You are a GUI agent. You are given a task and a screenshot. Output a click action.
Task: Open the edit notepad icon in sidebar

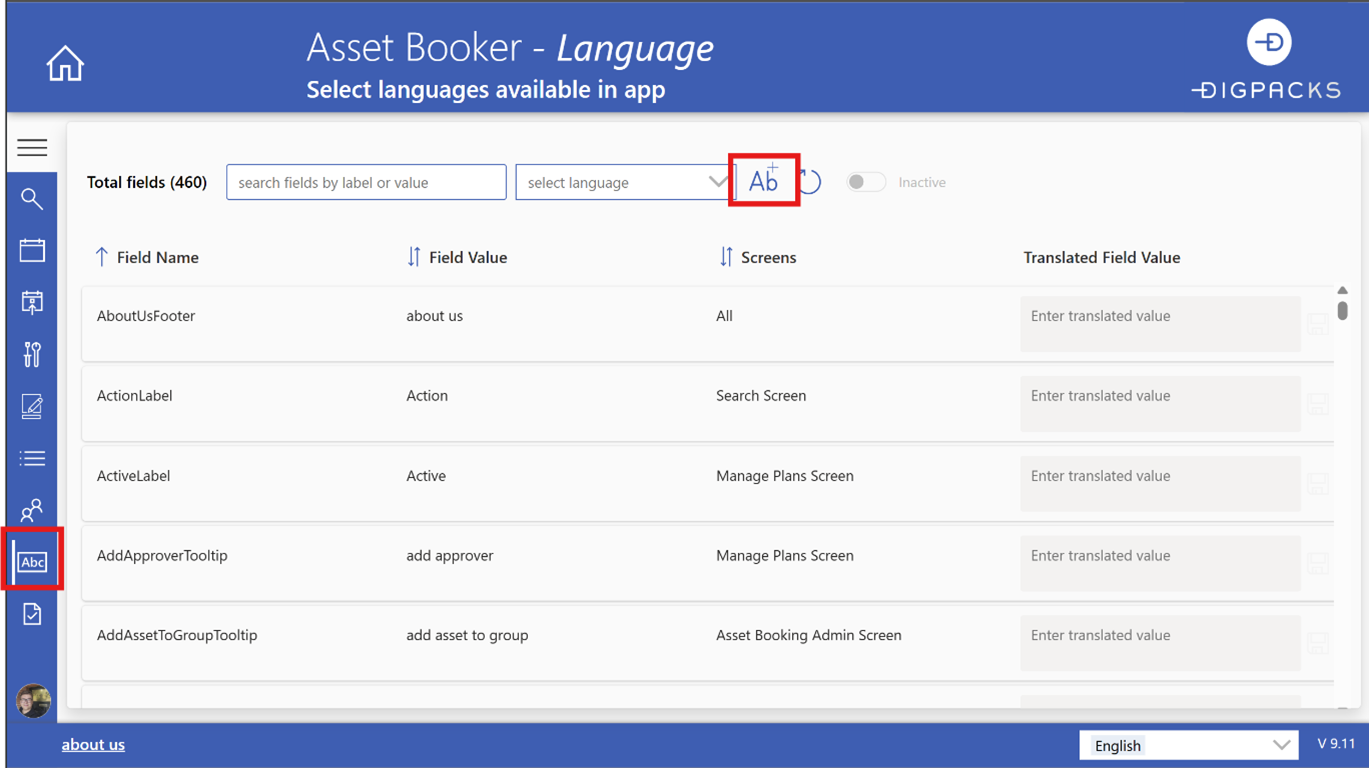pyautogui.click(x=32, y=406)
